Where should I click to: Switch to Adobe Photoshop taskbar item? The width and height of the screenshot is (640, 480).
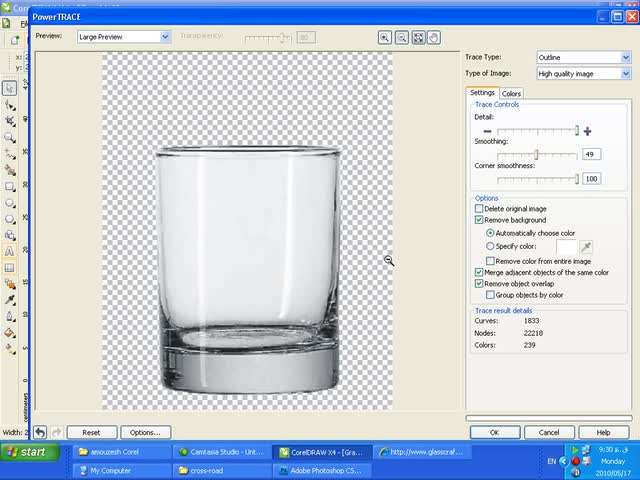[322, 471]
